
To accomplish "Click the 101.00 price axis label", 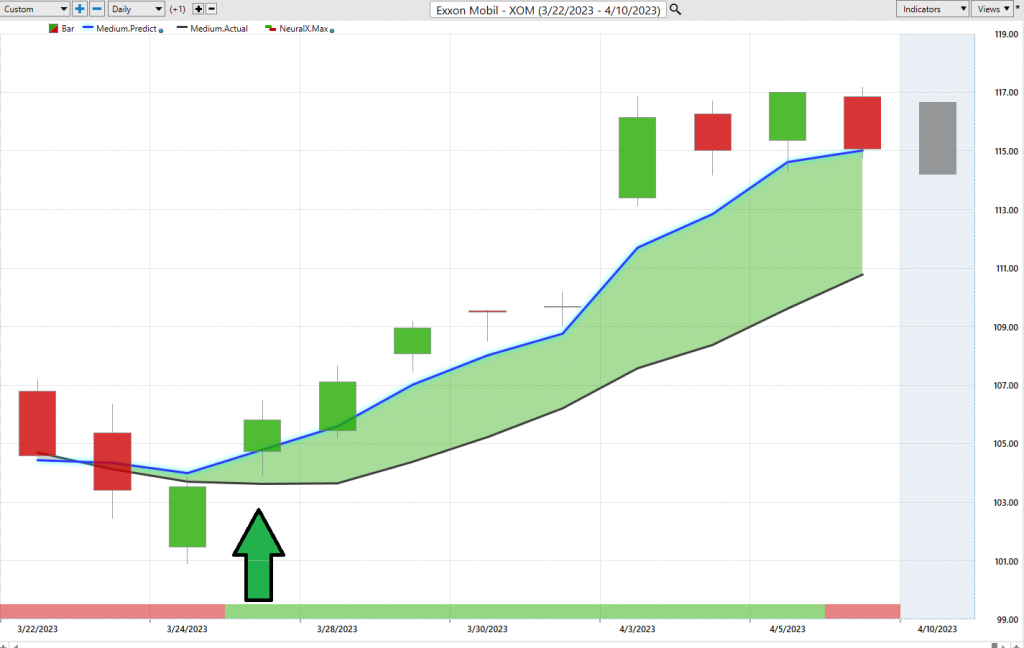I will 1006,561.
